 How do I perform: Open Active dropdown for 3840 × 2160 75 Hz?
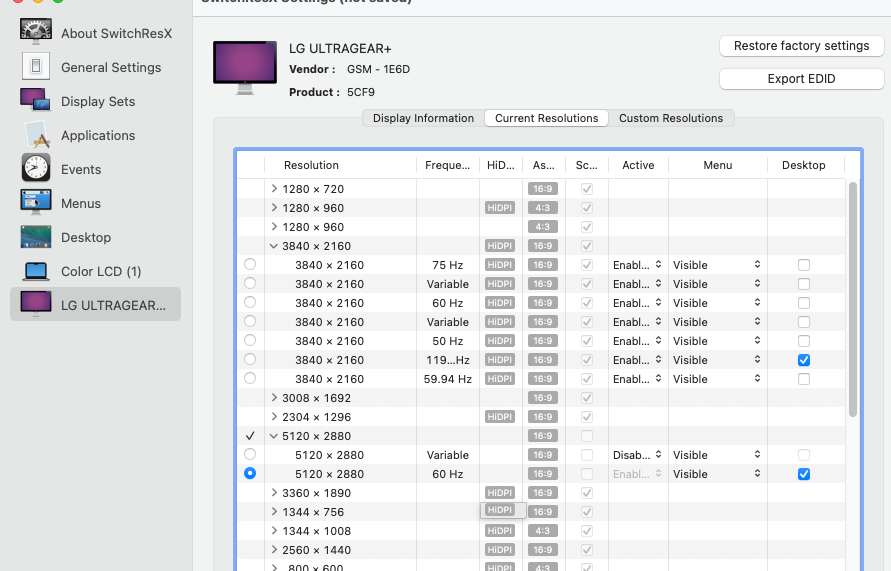click(x=637, y=265)
